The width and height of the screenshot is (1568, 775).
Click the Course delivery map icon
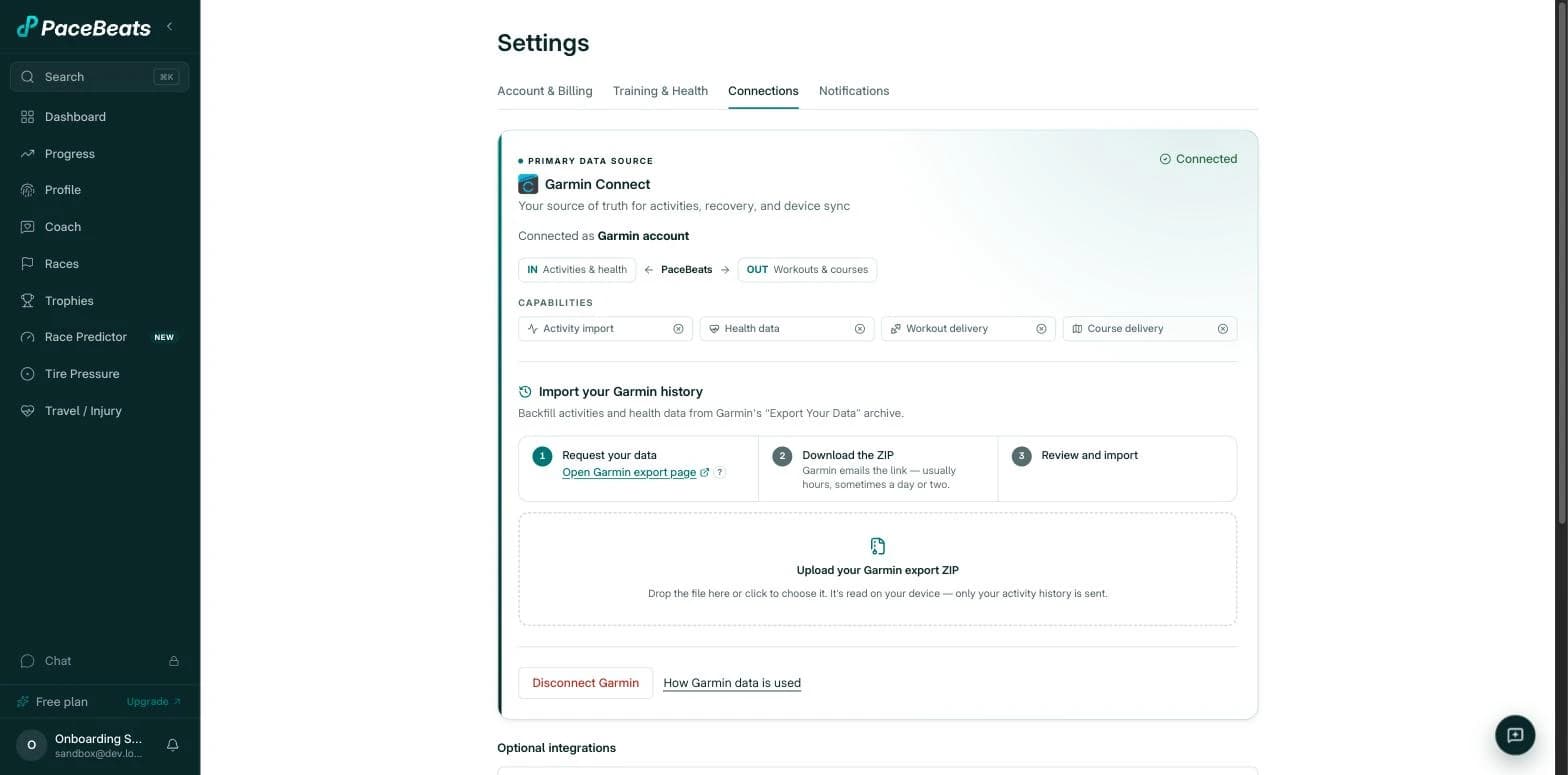[1077, 329]
